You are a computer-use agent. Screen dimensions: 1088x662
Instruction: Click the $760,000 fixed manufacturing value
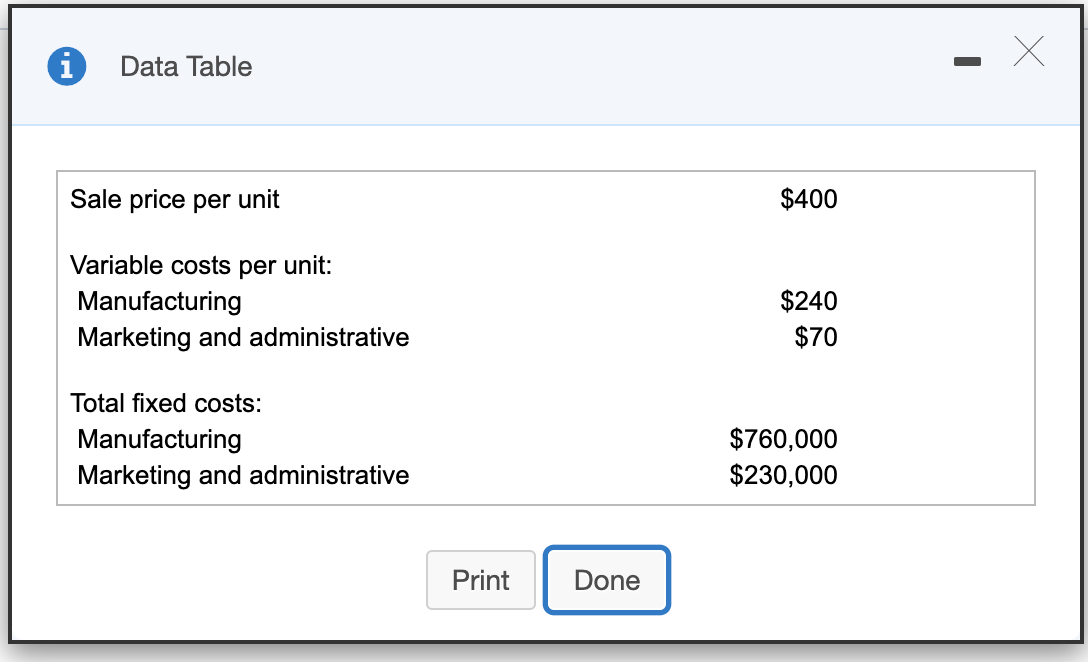click(x=784, y=440)
